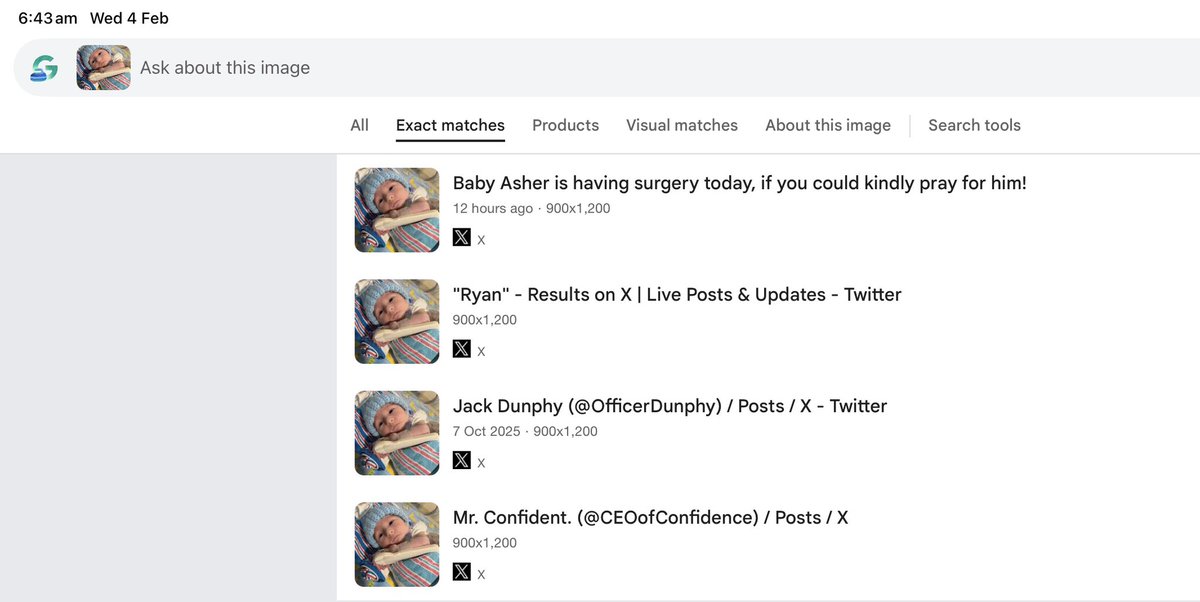Click thumbnail of the Mr. Confident result
The image size is (1200, 602).
pyautogui.click(x=397, y=544)
